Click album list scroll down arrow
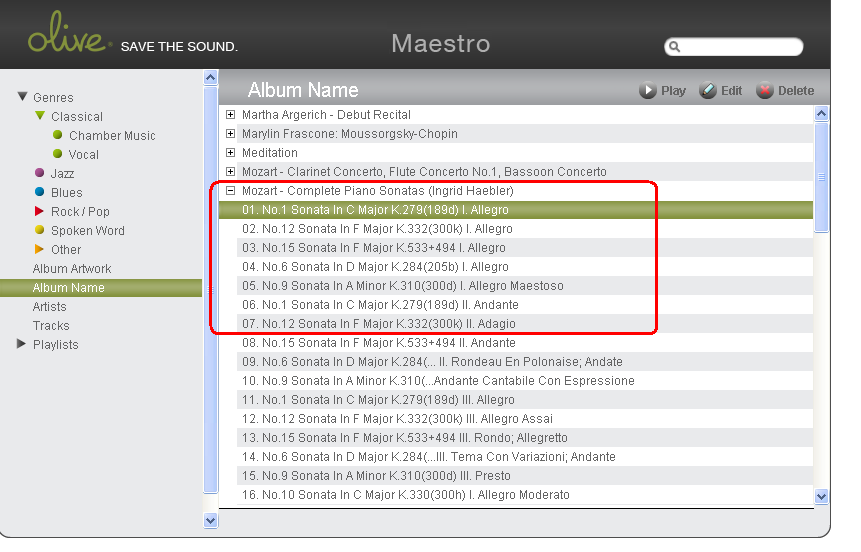 point(821,497)
